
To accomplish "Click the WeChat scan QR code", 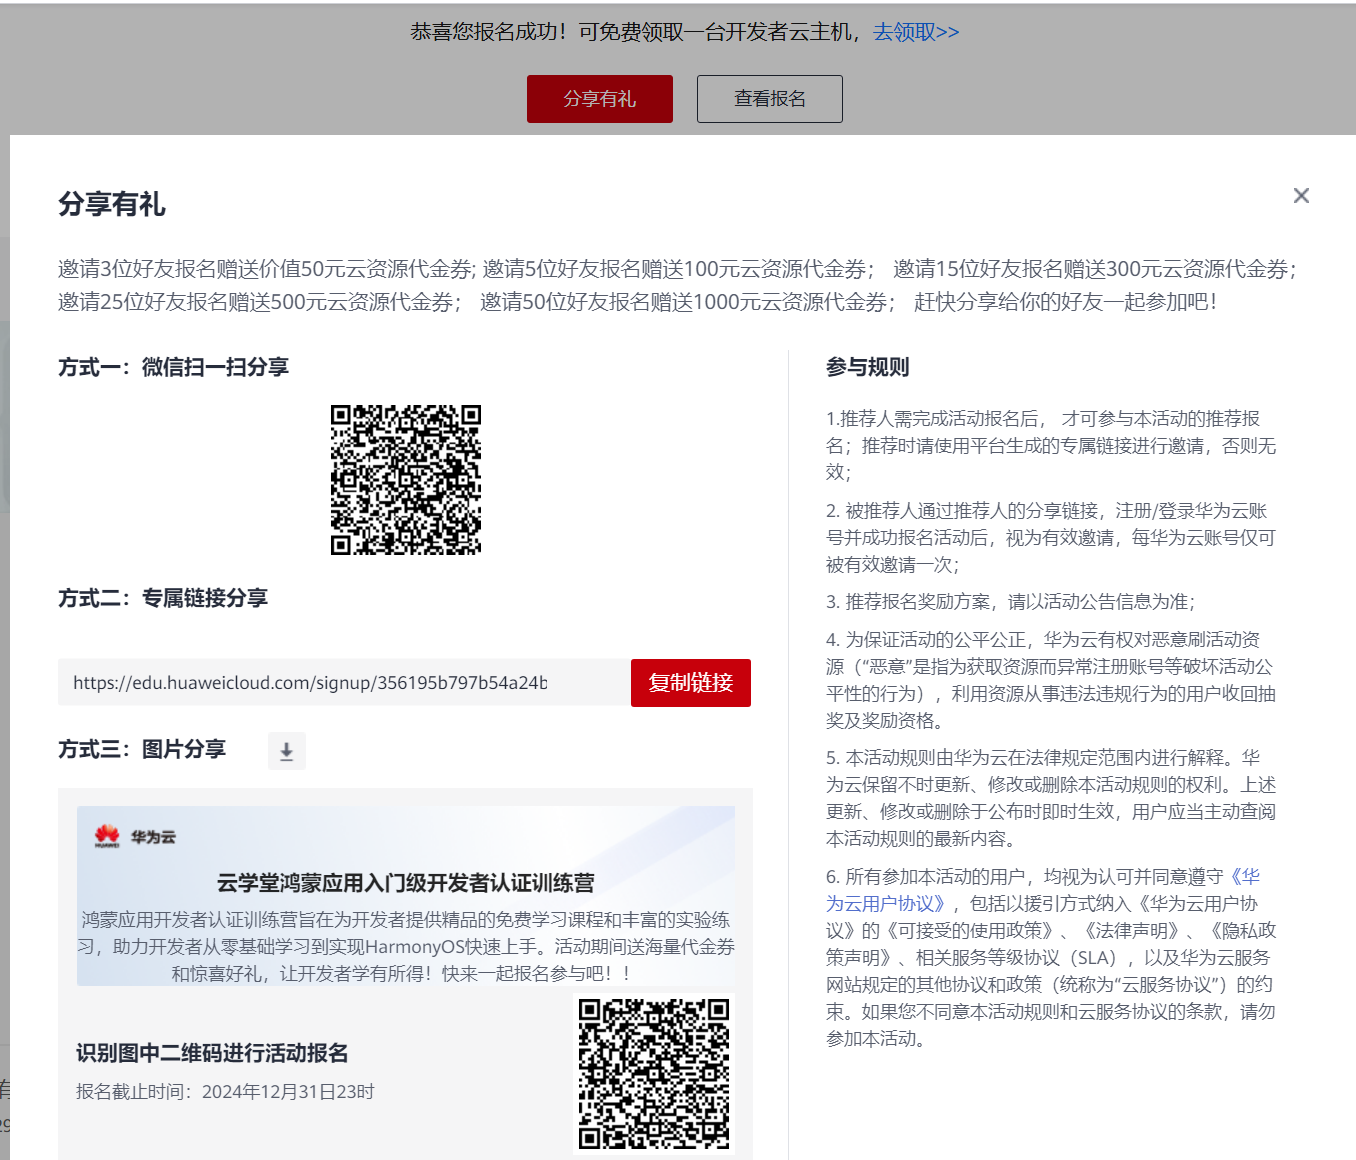I will (406, 480).
